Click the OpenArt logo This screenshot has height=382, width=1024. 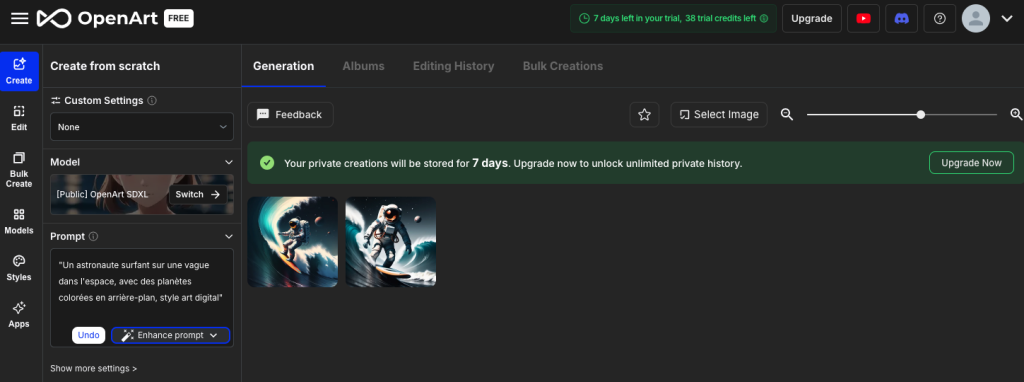click(98, 18)
